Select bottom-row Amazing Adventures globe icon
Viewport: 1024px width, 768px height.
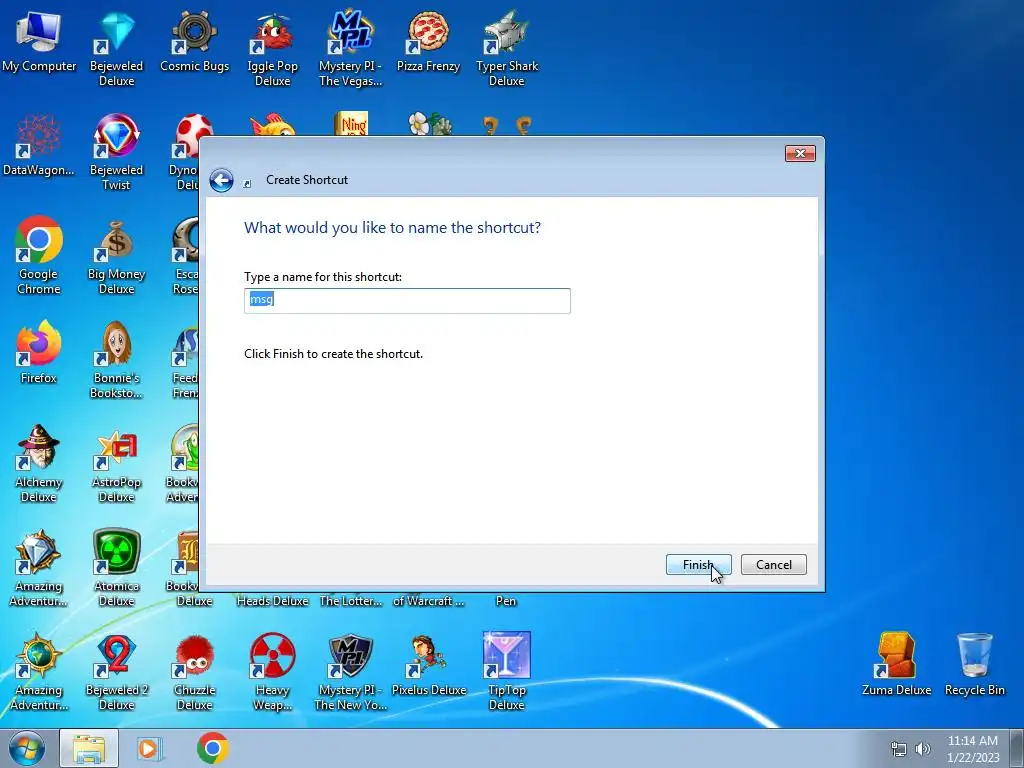pyautogui.click(x=39, y=672)
